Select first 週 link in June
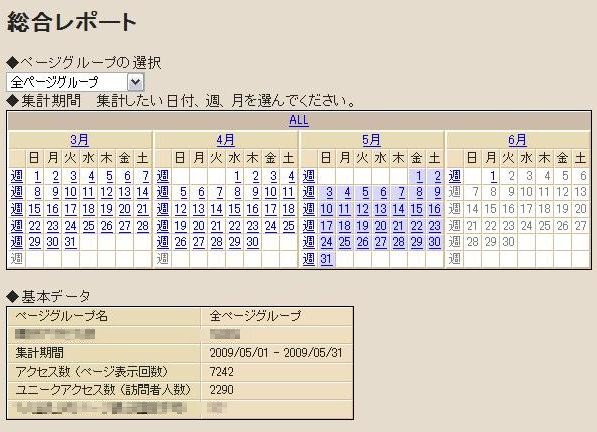Screen dimensions: 597x432 point(455,176)
